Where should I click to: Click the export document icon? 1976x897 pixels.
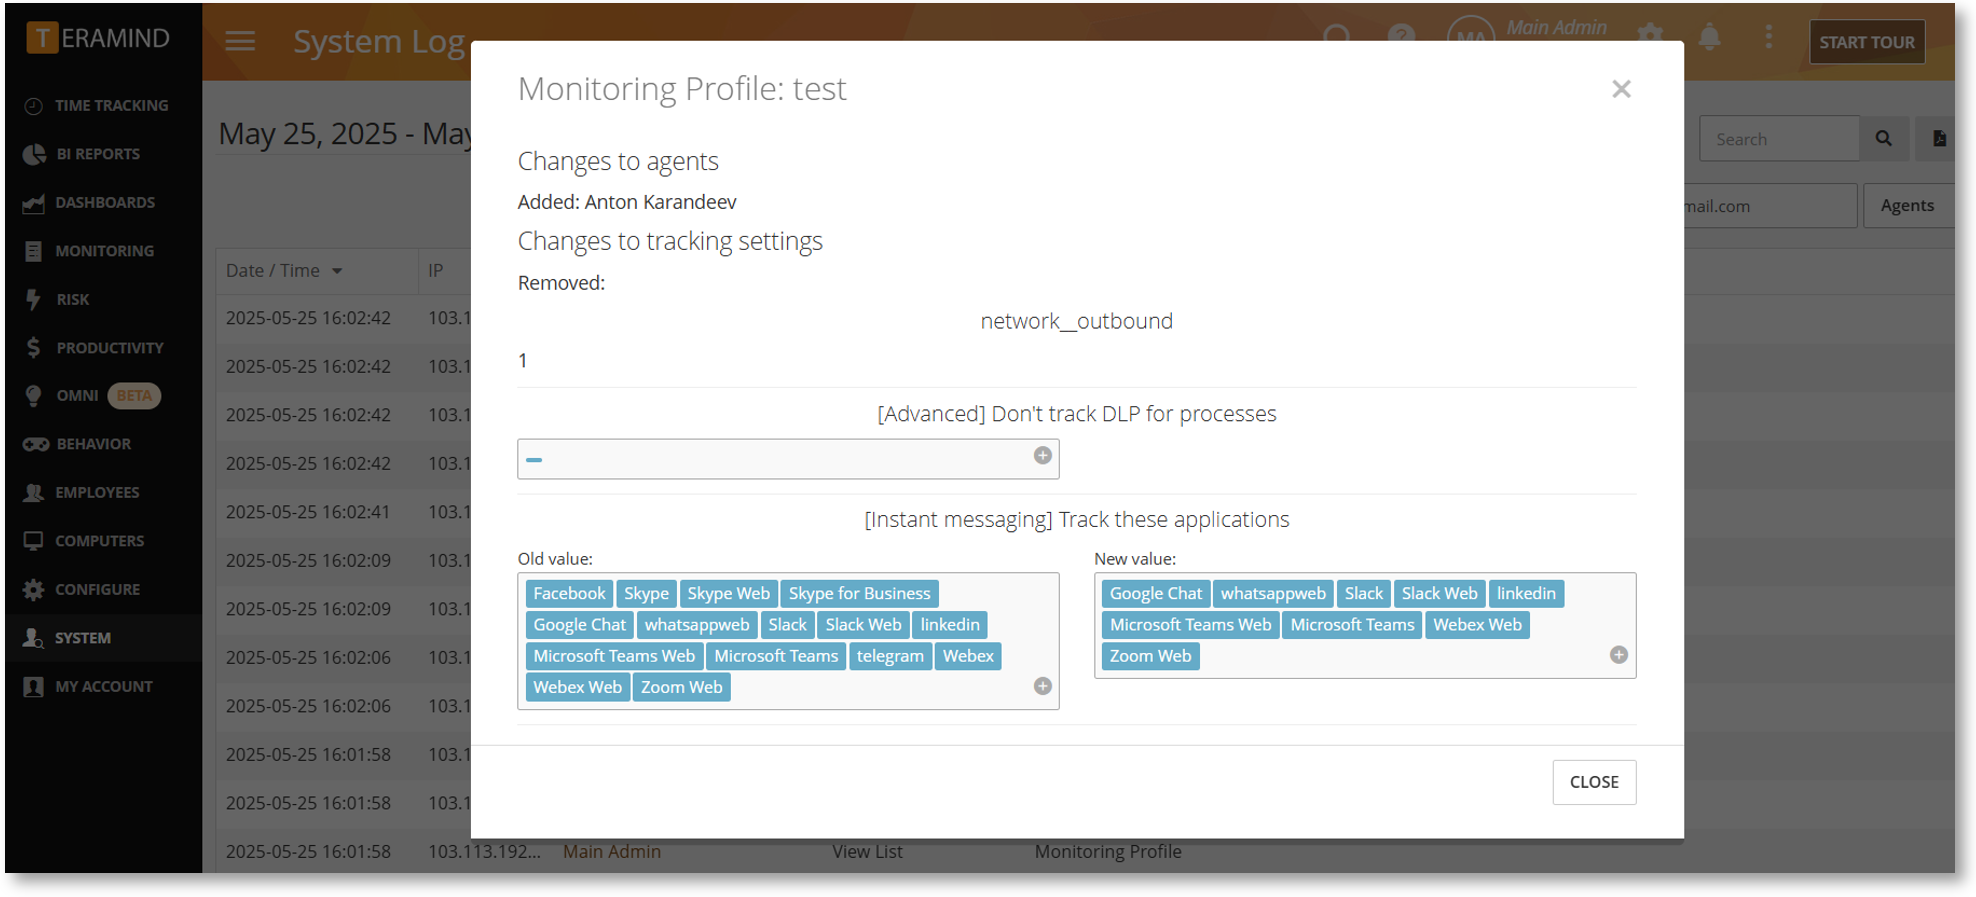point(1938,139)
